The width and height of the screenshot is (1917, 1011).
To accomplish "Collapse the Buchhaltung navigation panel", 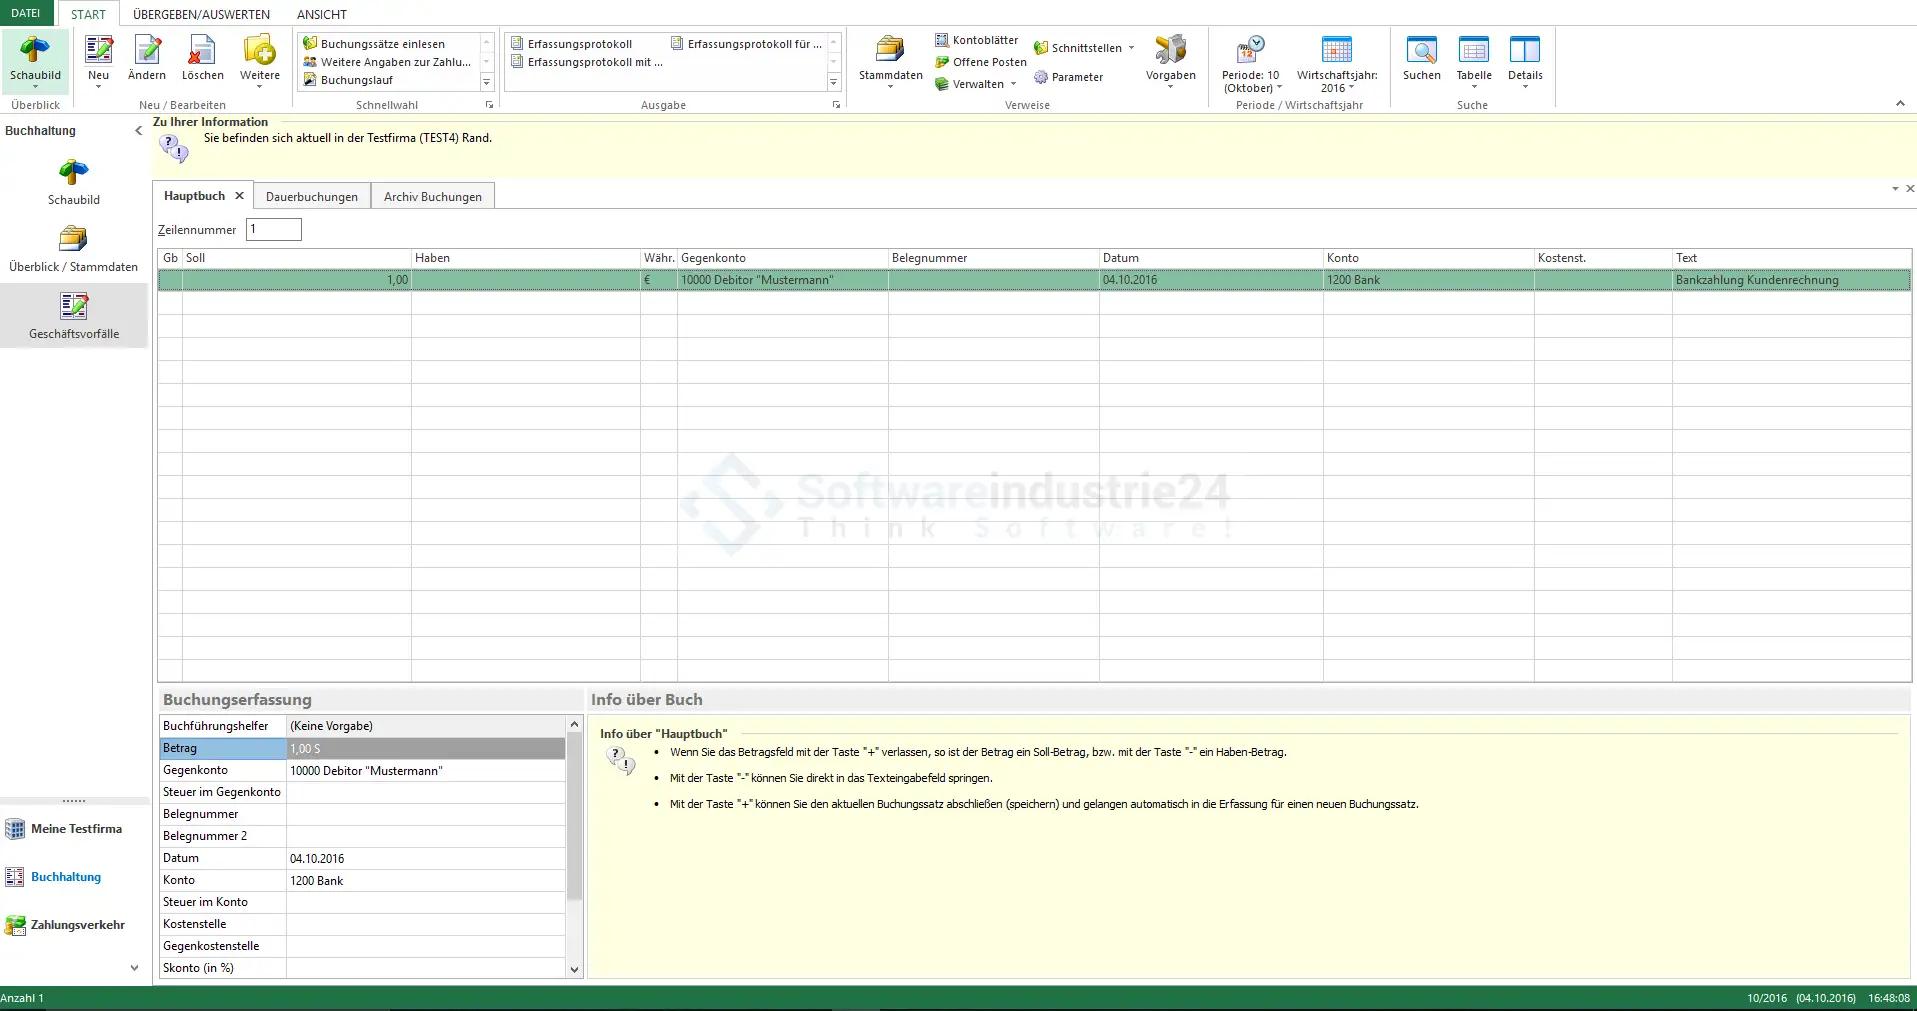I will (138, 130).
